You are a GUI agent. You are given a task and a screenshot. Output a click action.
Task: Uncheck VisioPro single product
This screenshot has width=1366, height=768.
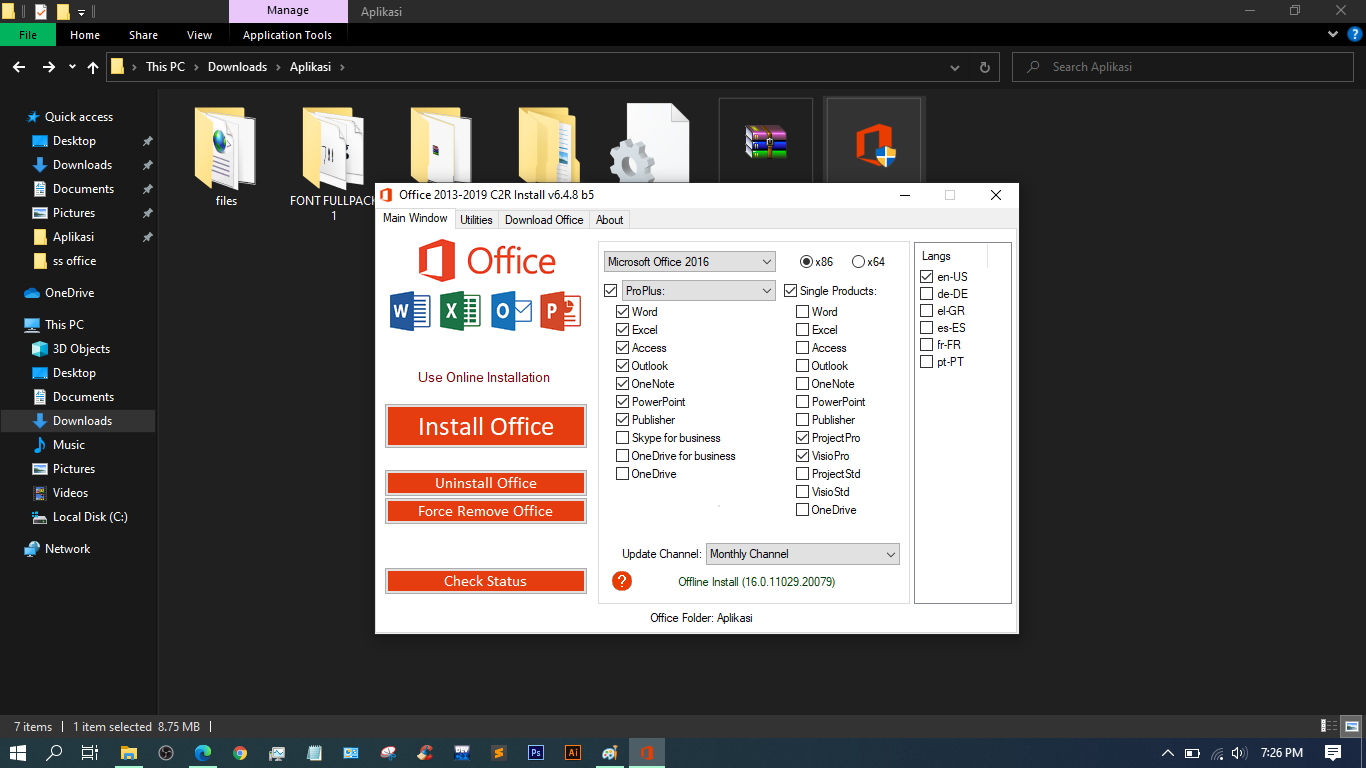point(803,456)
